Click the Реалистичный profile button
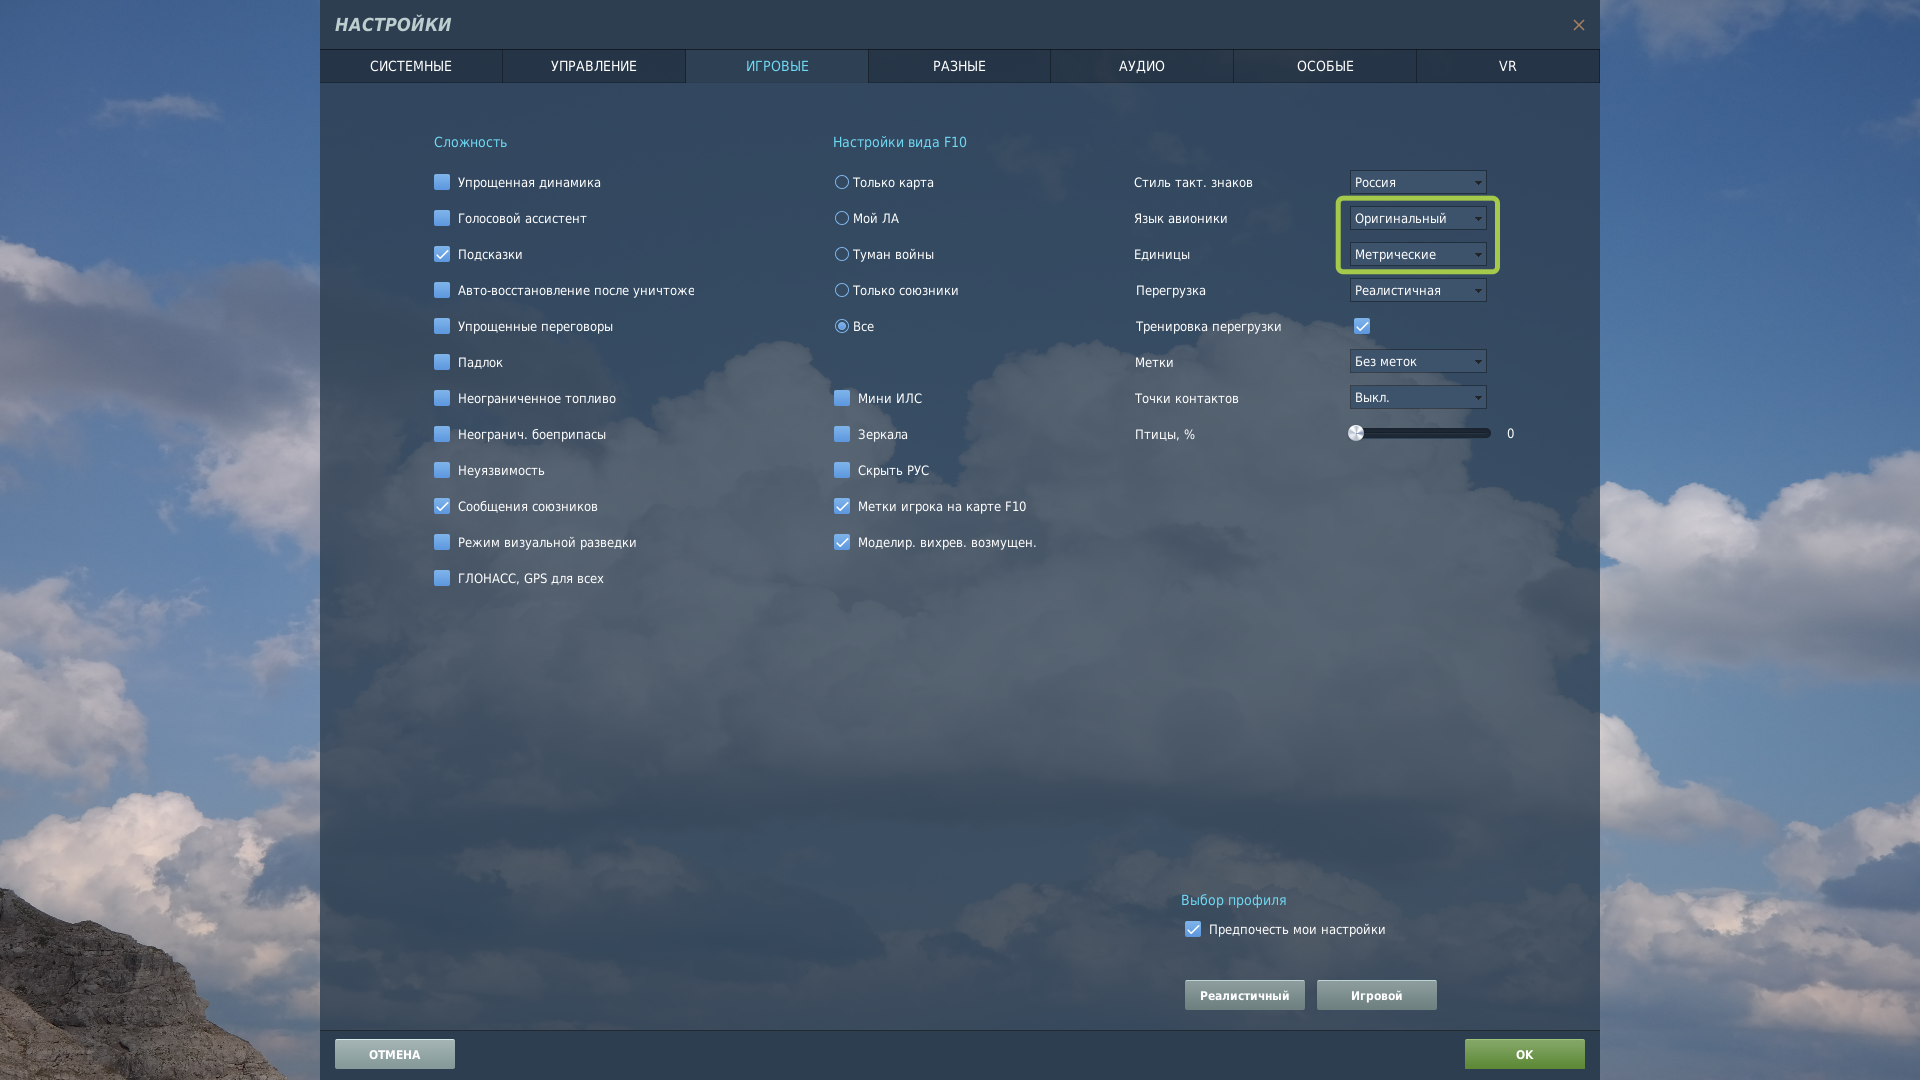 pos(1244,995)
